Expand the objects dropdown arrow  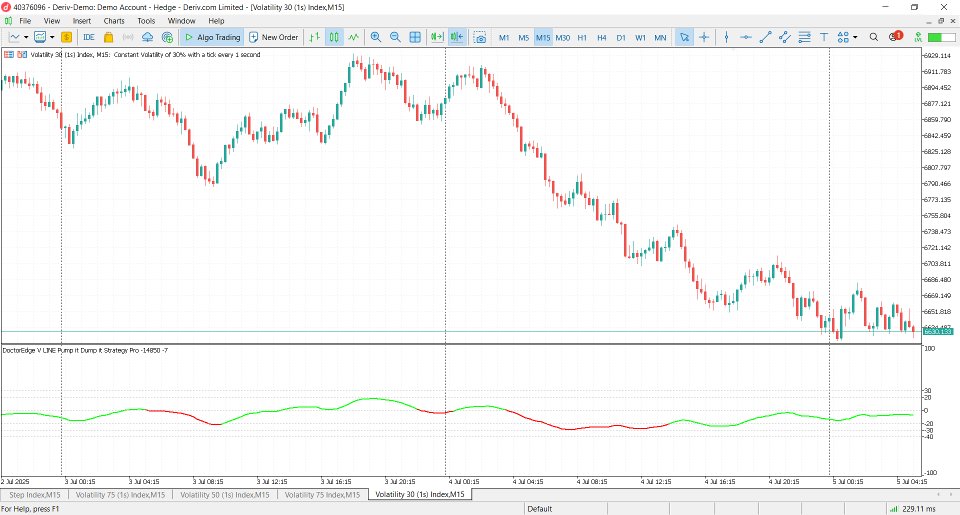coord(855,37)
